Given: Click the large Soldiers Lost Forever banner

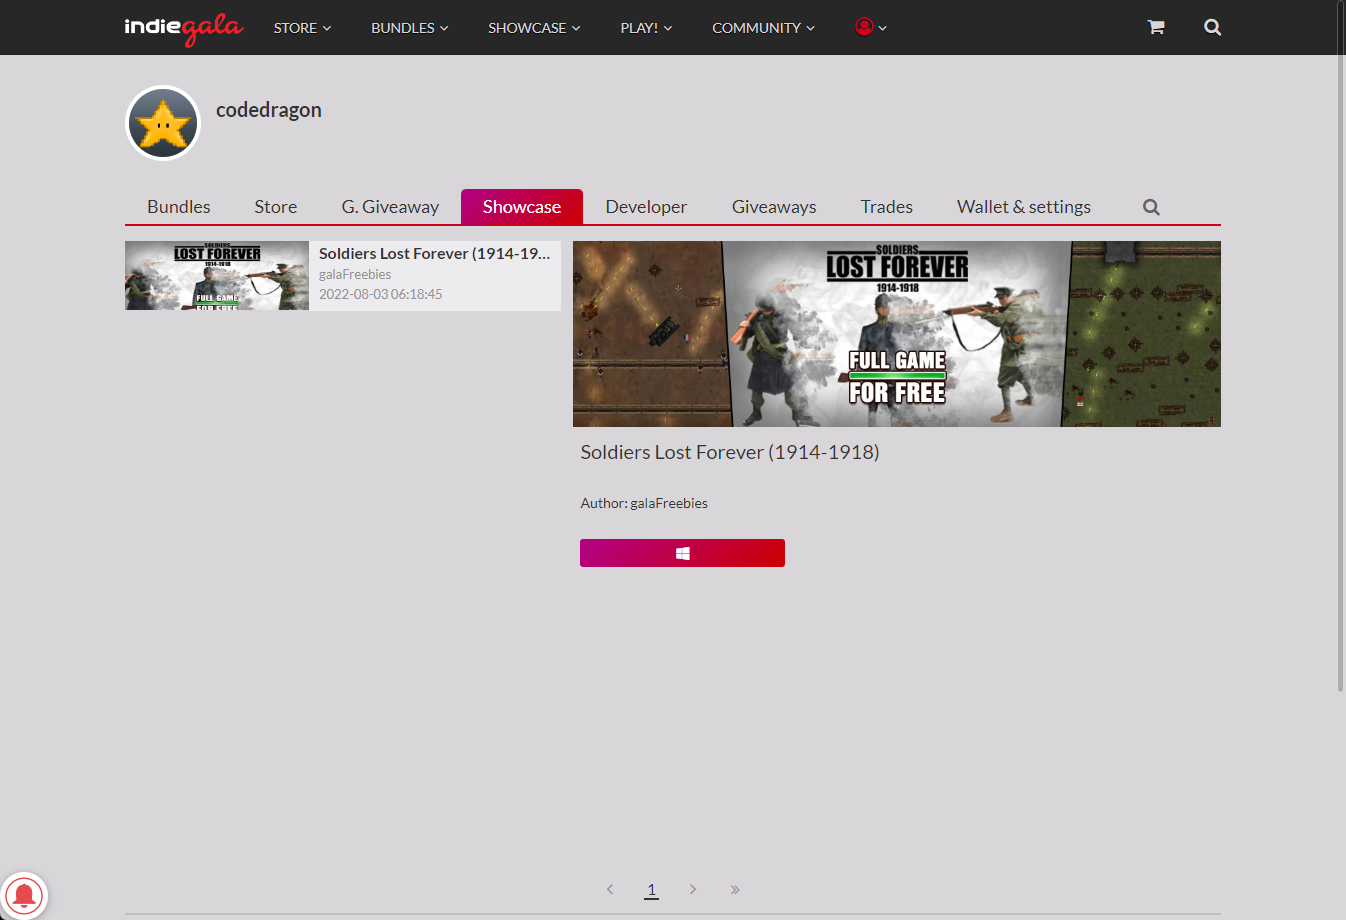Looking at the screenshot, I should (x=897, y=334).
